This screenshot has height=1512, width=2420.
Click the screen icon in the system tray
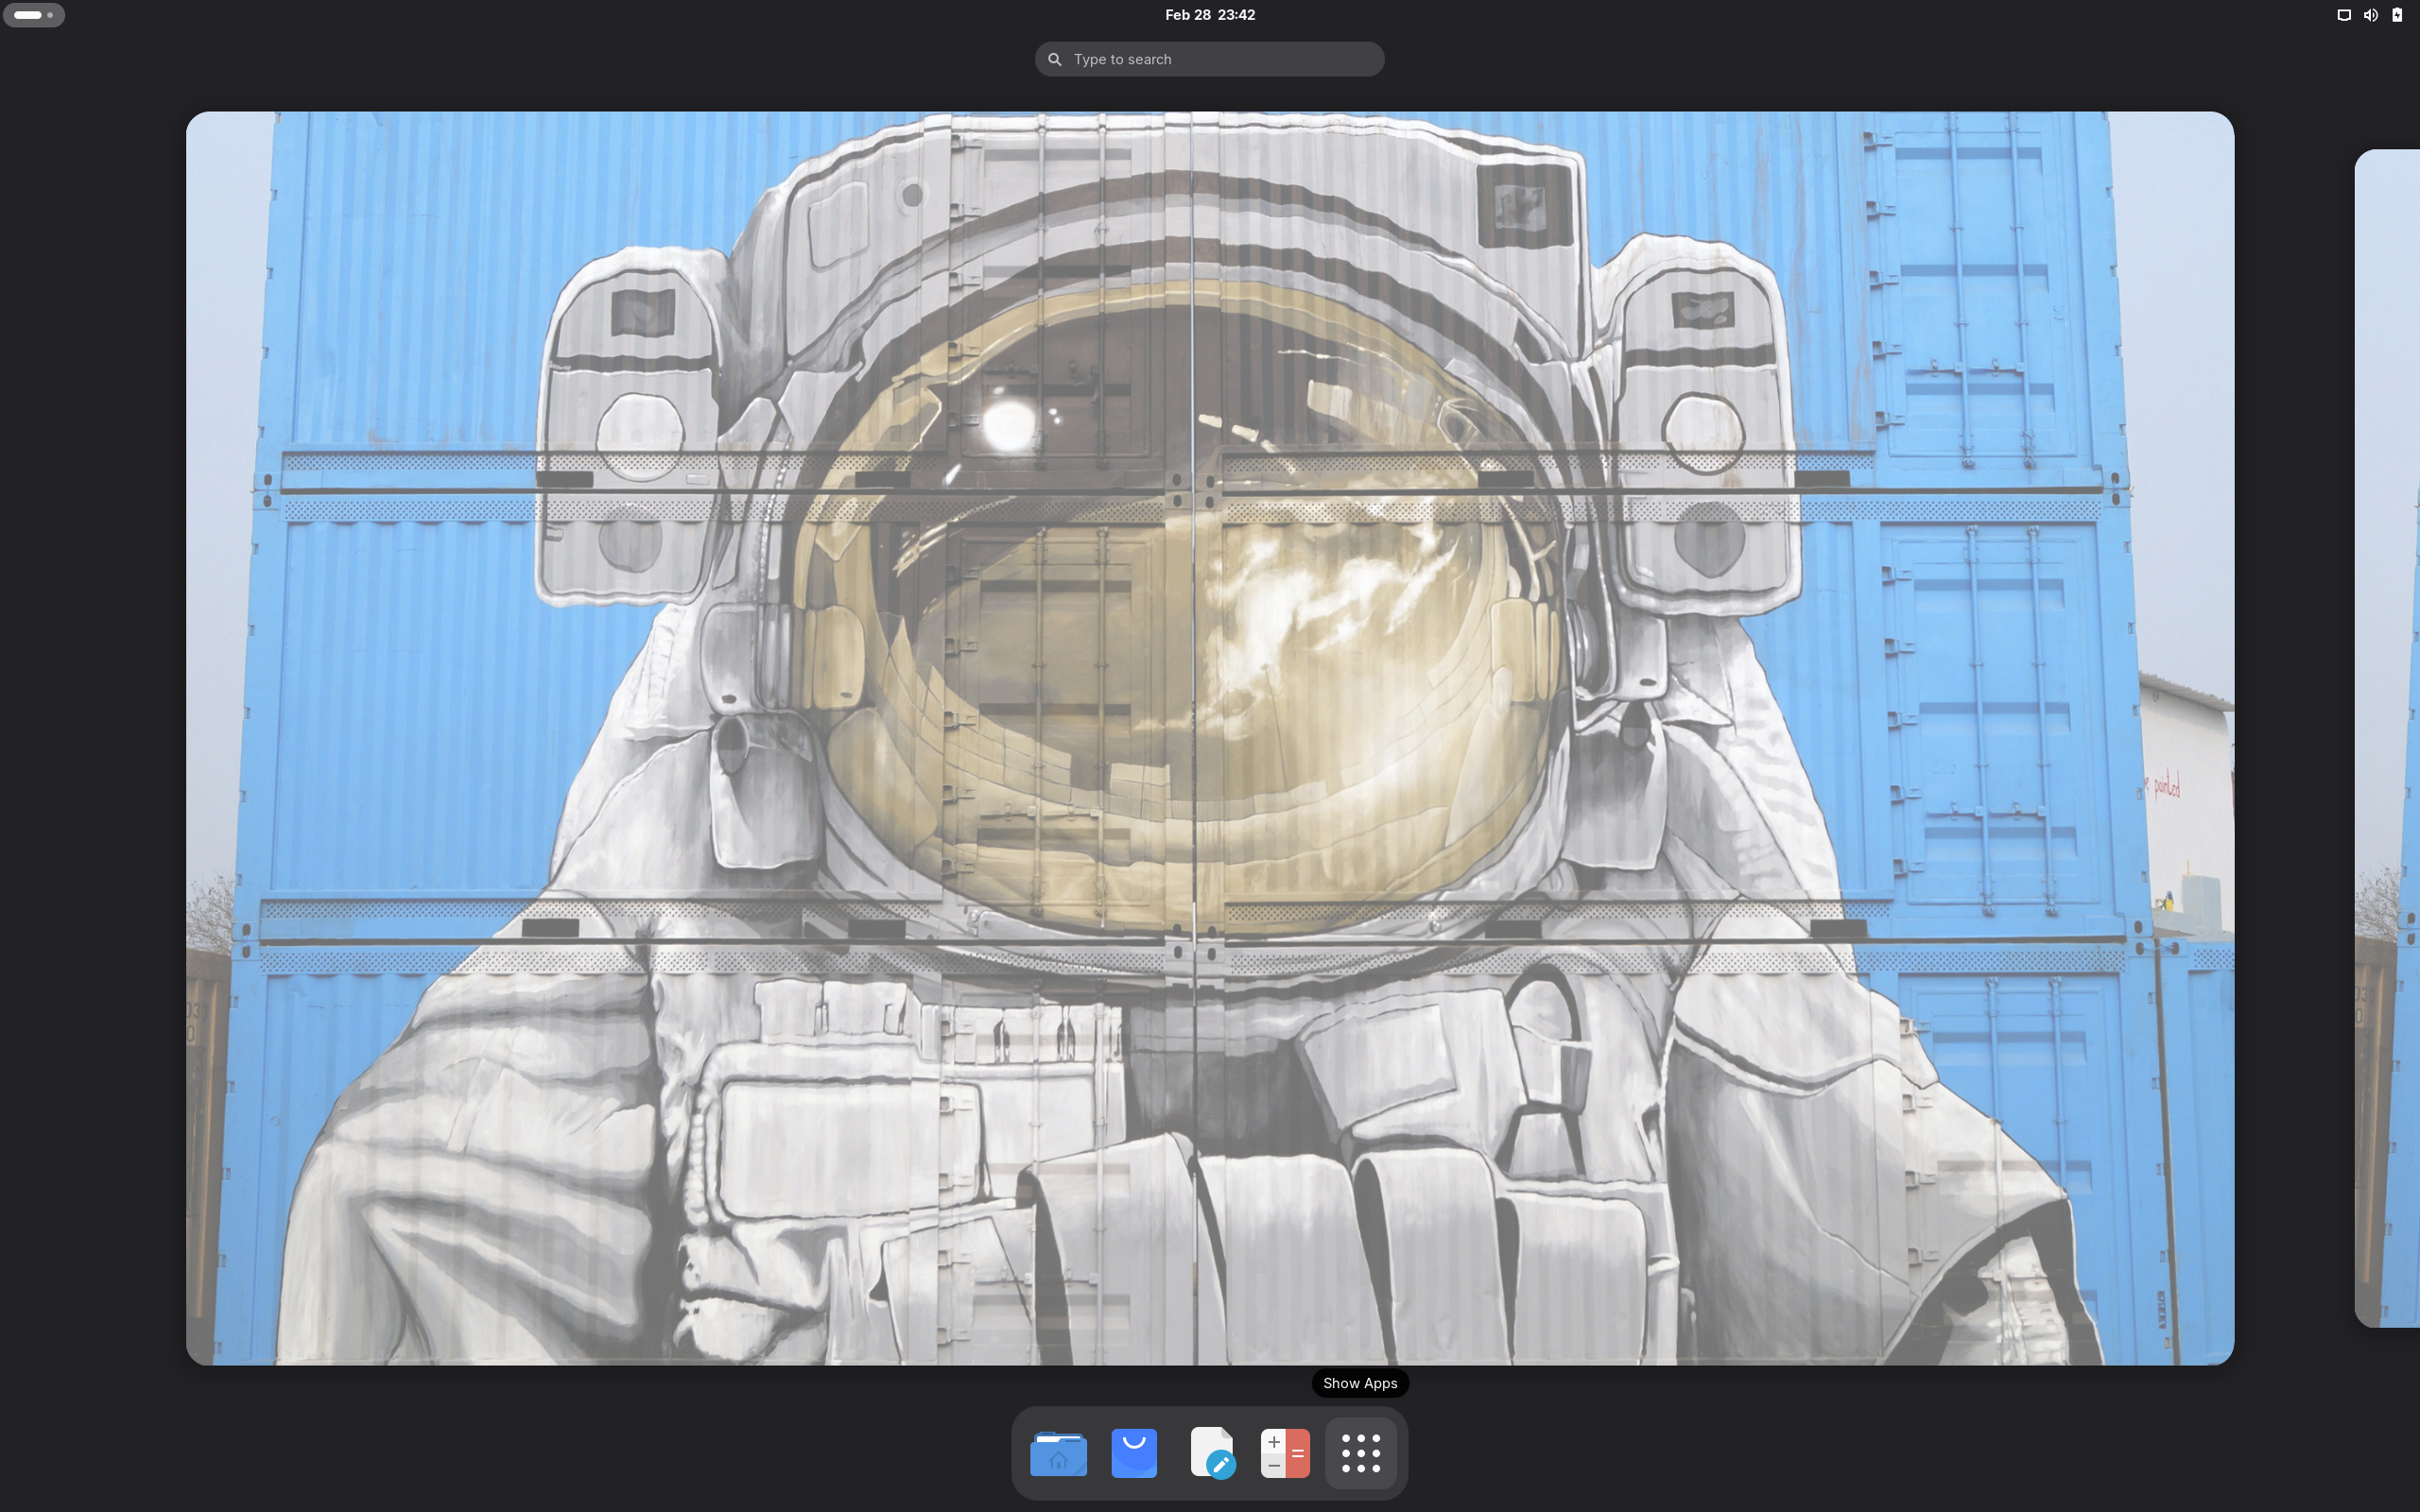click(x=2343, y=15)
